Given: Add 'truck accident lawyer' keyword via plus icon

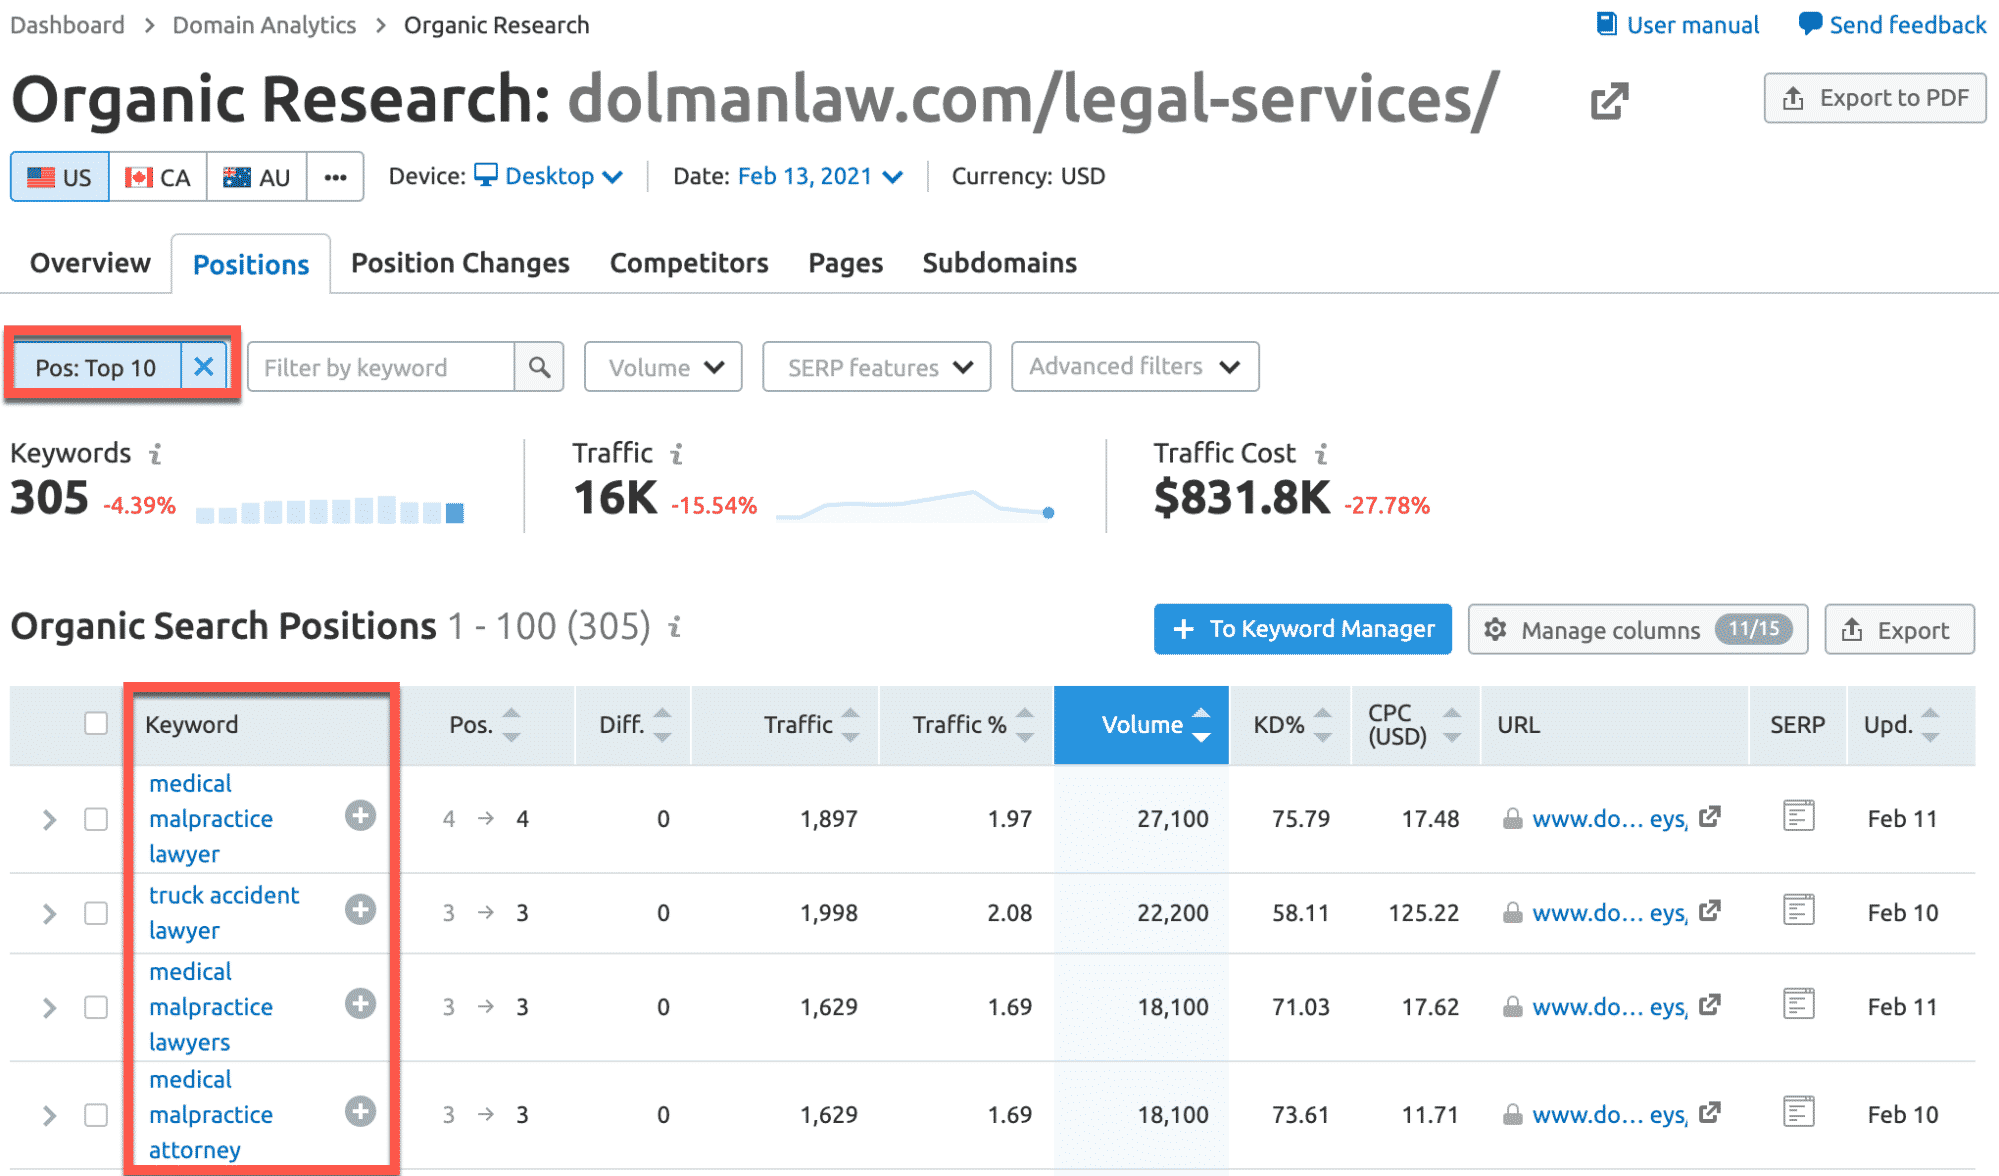Looking at the screenshot, I should 360,910.
